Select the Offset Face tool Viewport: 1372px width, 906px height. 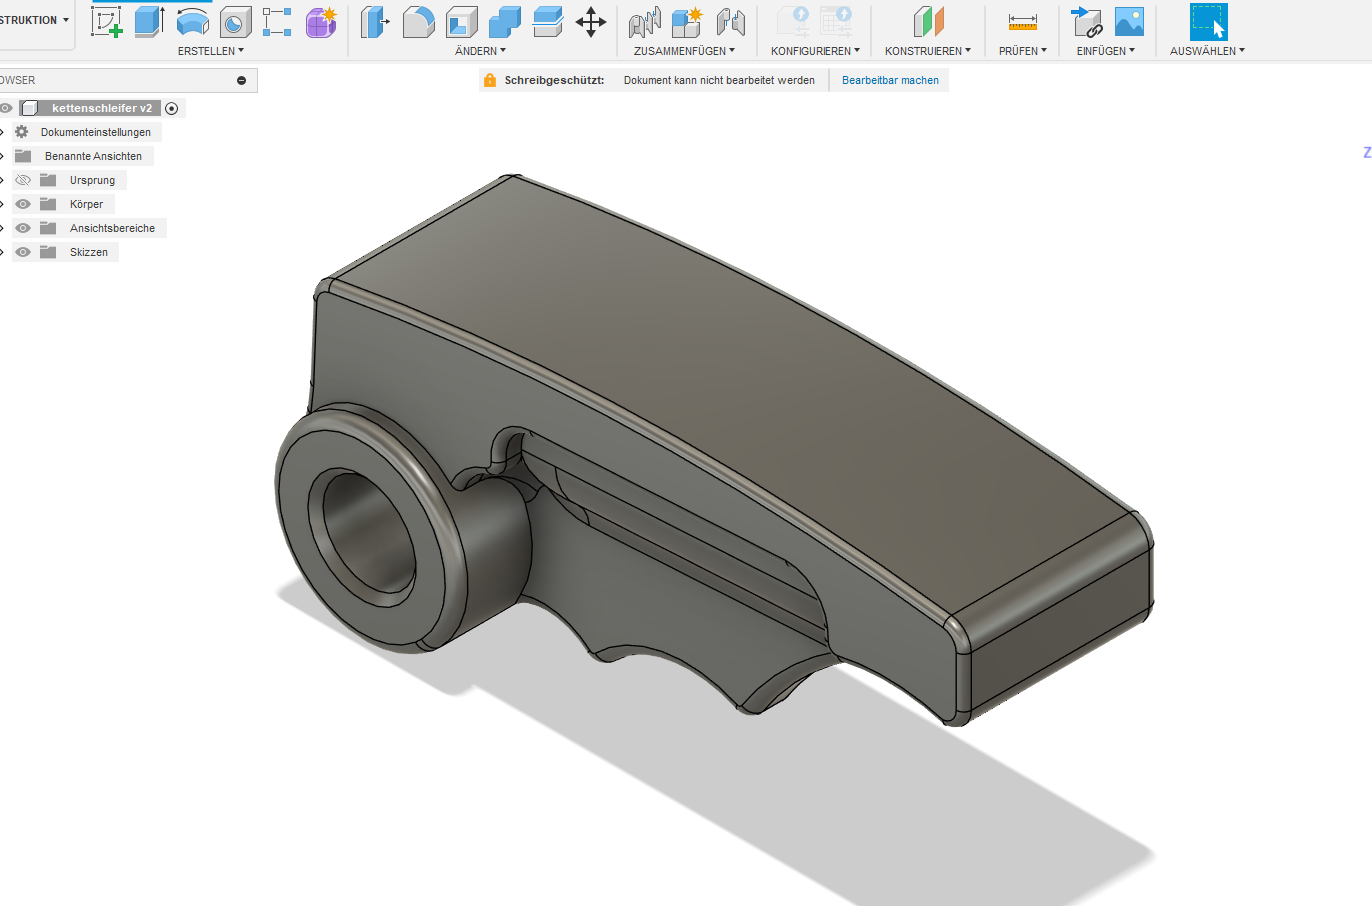click(547, 21)
